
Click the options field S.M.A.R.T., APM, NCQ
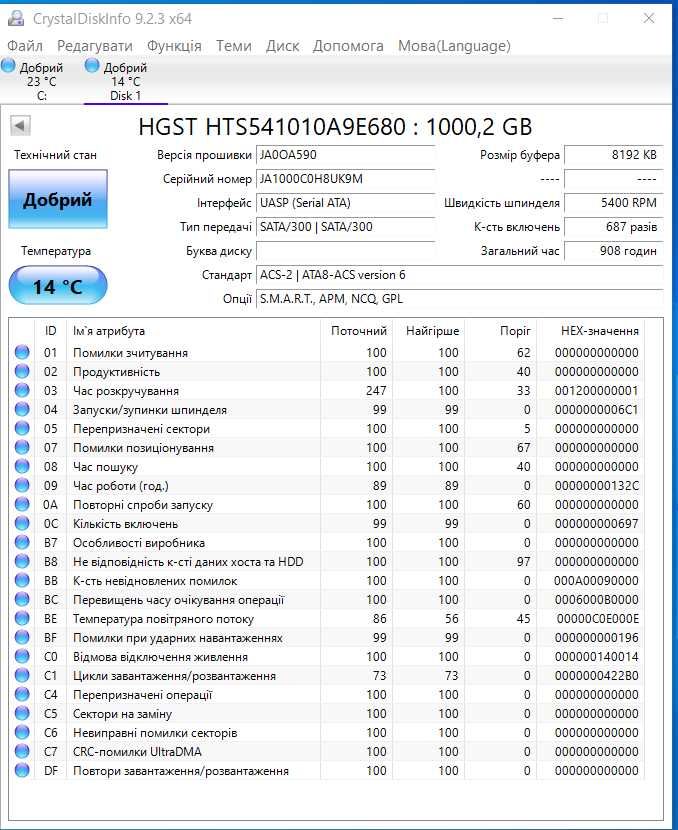[x=459, y=299]
